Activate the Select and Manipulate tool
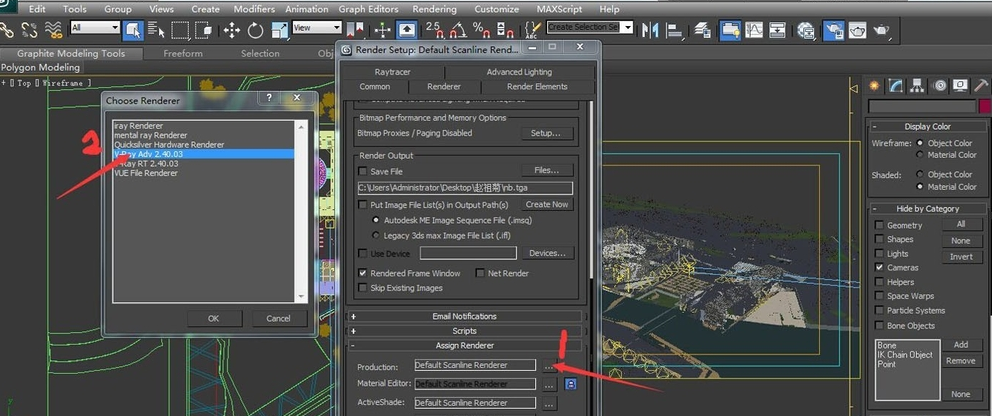This screenshot has width=992, height=416. (382, 30)
